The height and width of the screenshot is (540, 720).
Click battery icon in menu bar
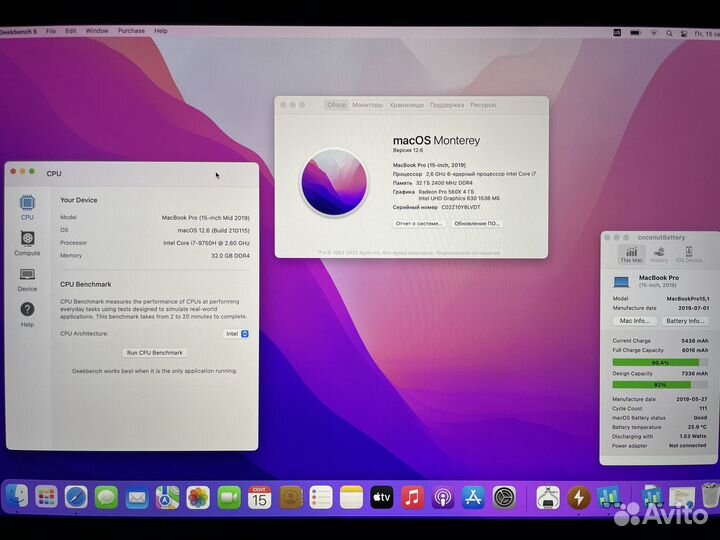(636, 33)
